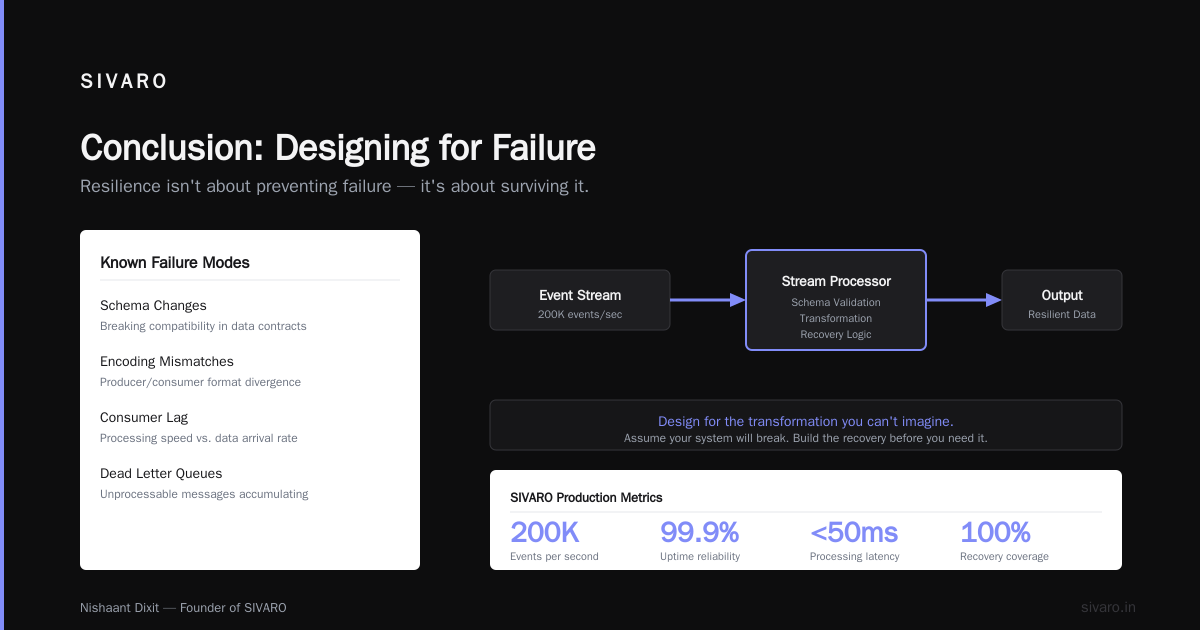This screenshot has width=1200, height=630.
Task: Click the purple design quote banner
Action: [x=806, y=425]
